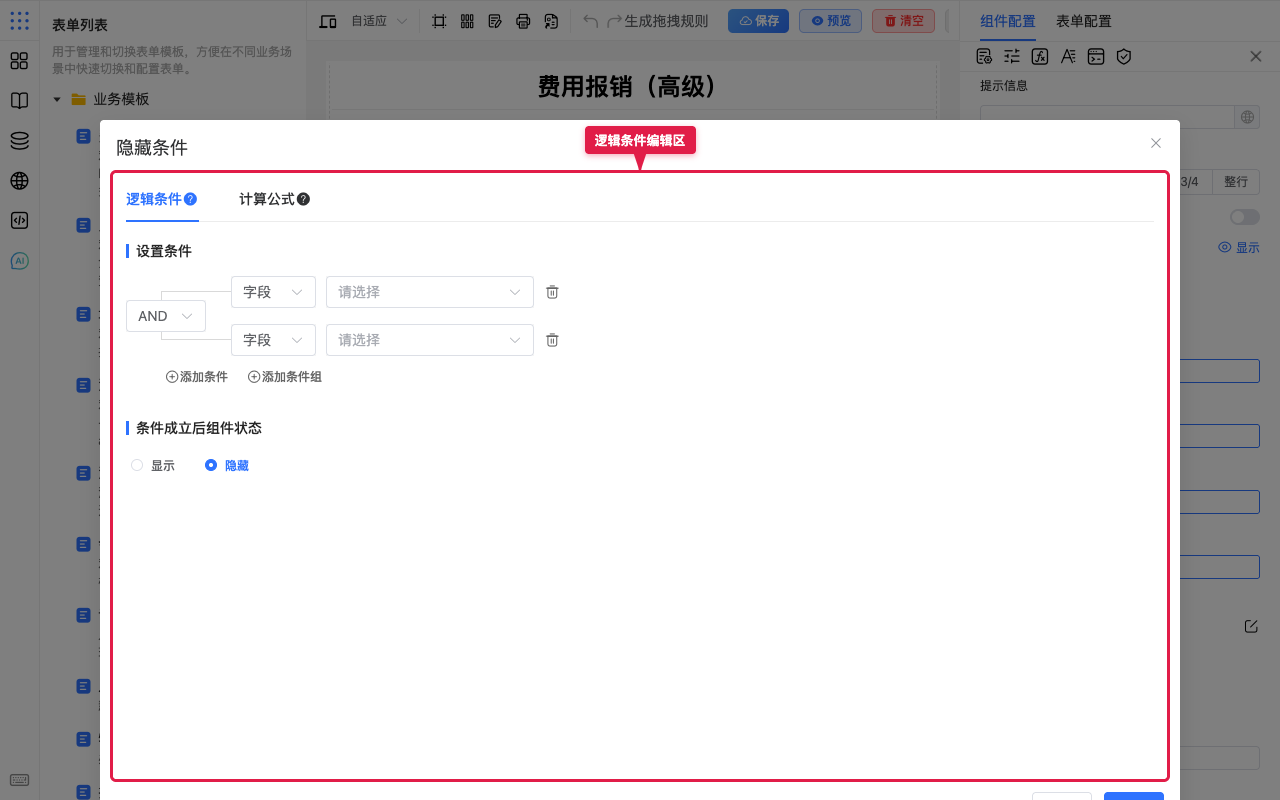
Task: Switch to the 组件配置 tab
Action: click(x=1008, y=21)
